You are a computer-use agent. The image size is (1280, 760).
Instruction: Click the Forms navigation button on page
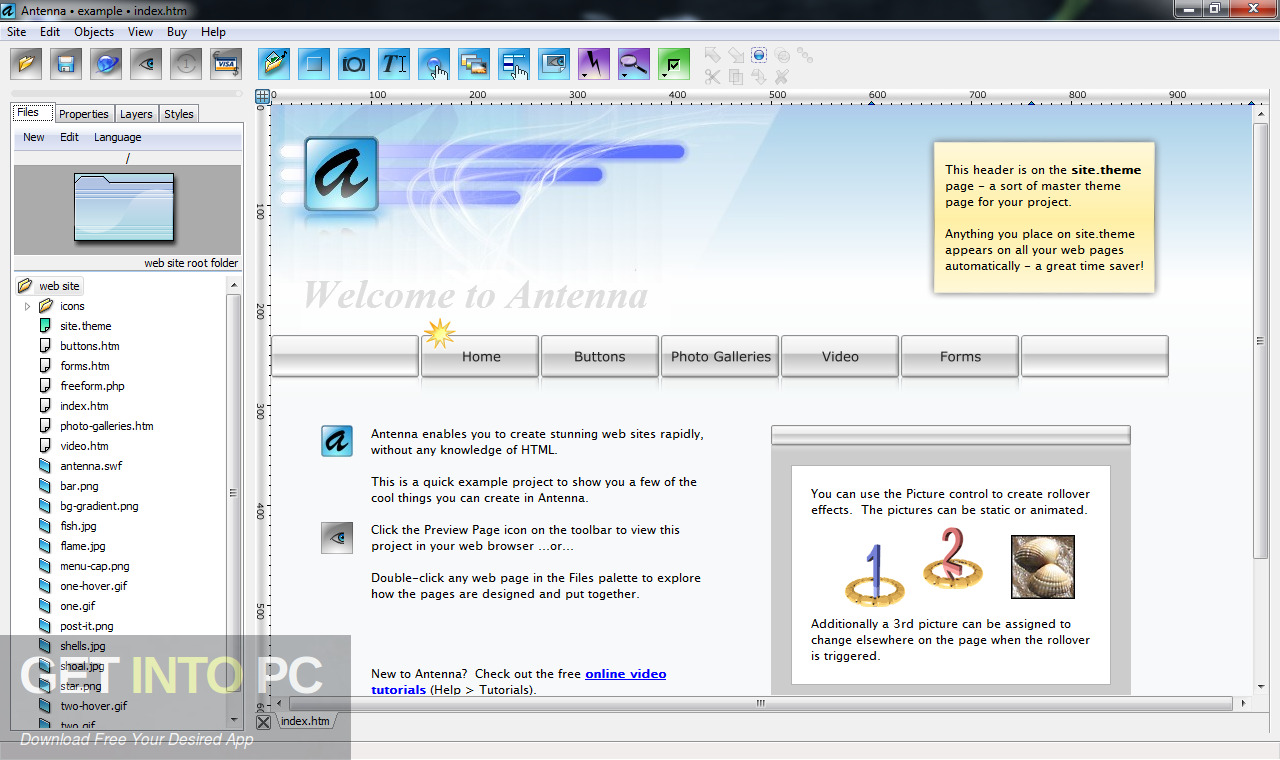tap(960, 356)
